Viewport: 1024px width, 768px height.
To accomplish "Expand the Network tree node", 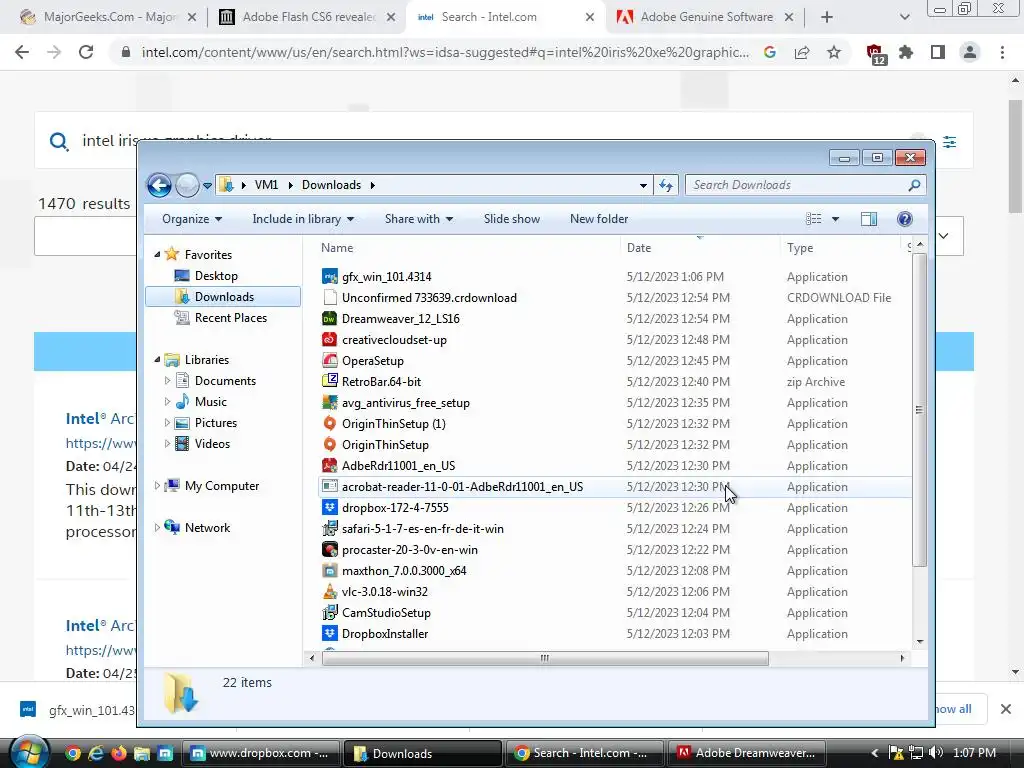I will click(x=157, y=528).
